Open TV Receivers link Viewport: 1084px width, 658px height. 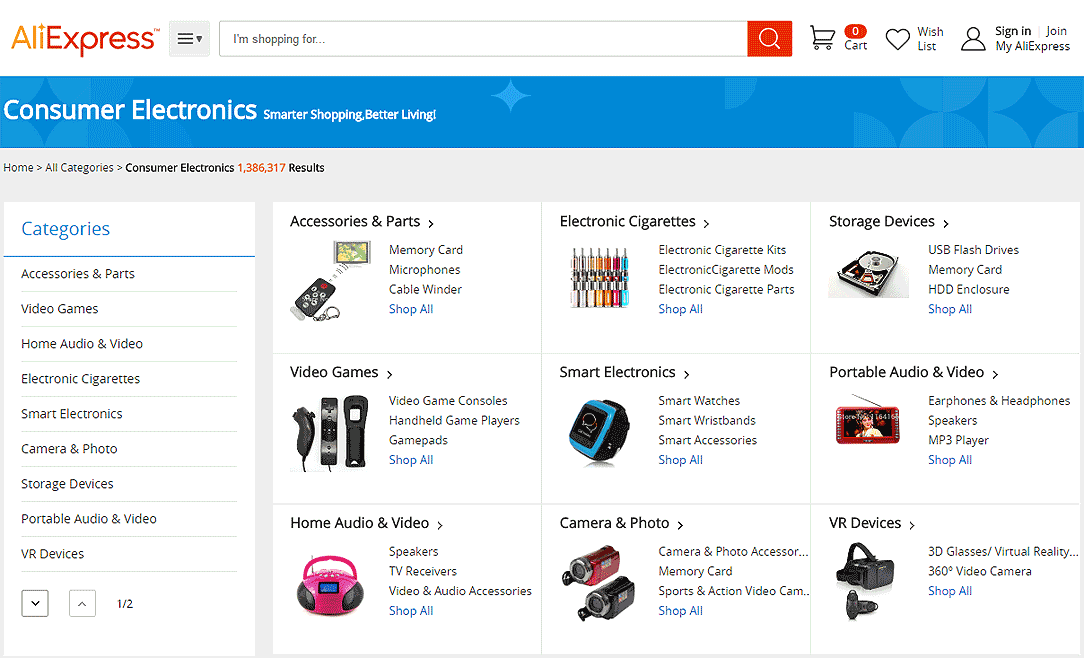pyautogui.click(x=423, y=572)
